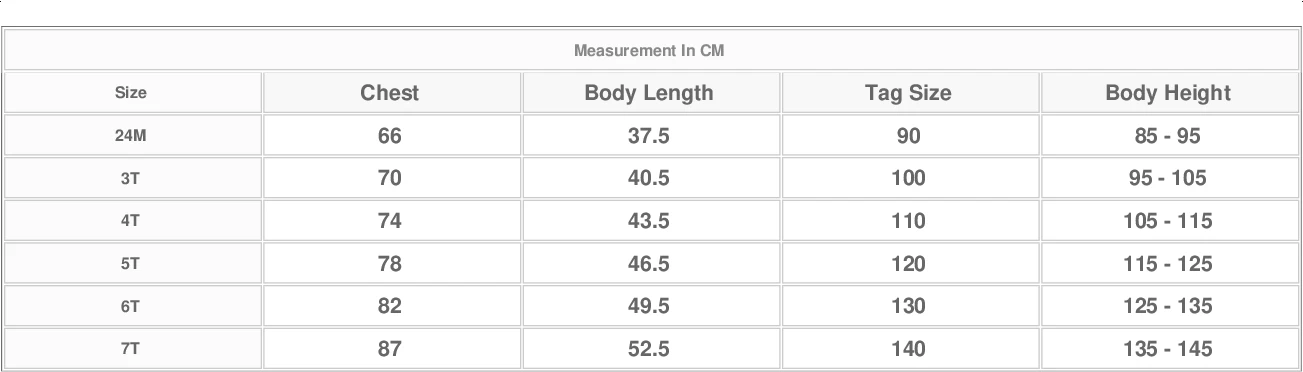This screenshot has width=1303, height=372.
Task: Click the 6T size cell
Action: tap(131, 307)
